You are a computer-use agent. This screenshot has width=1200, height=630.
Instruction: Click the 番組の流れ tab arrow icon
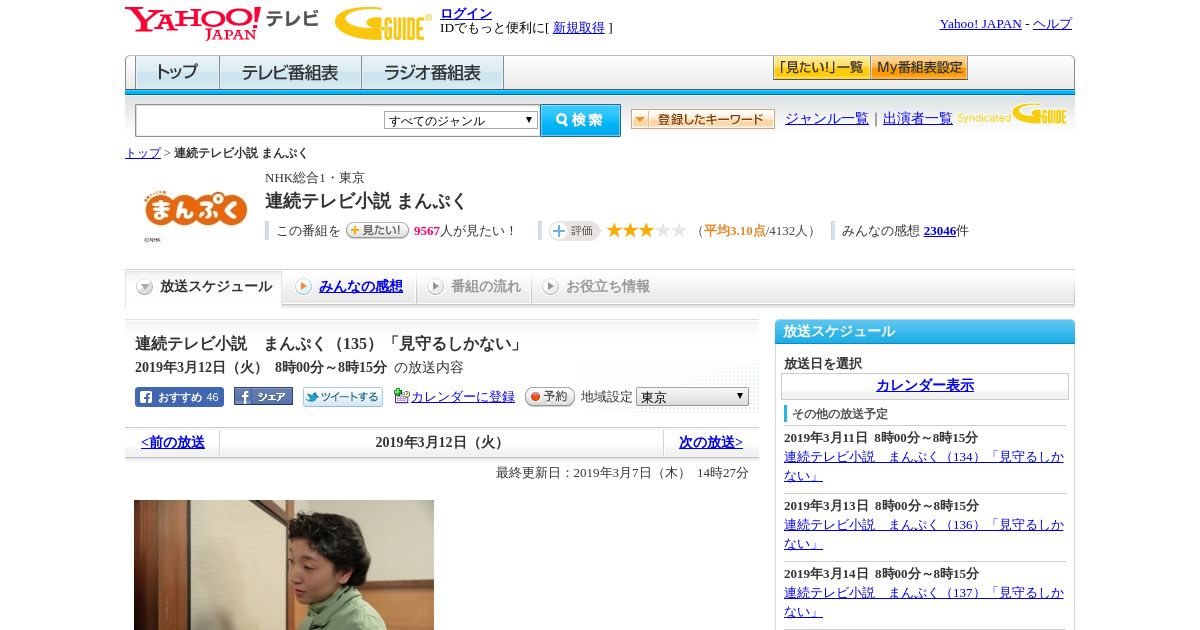[x=435, y=287]
